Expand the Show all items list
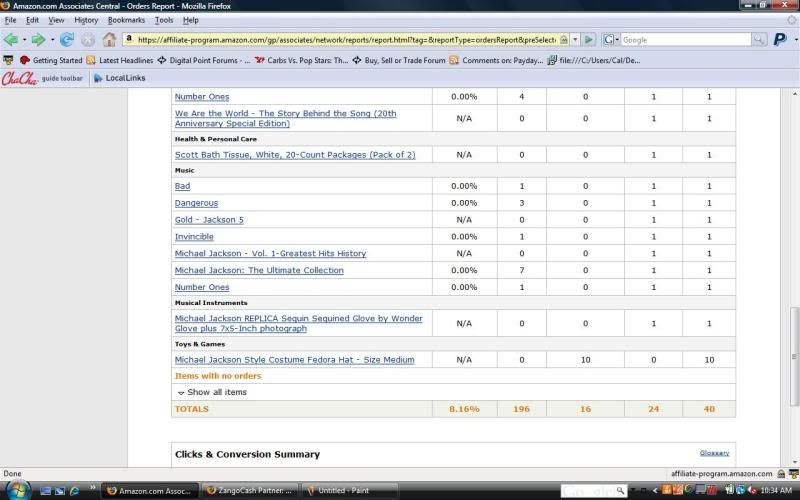This screenshot has width=800, height=500. pyautogui.click(x=212, y=392)
